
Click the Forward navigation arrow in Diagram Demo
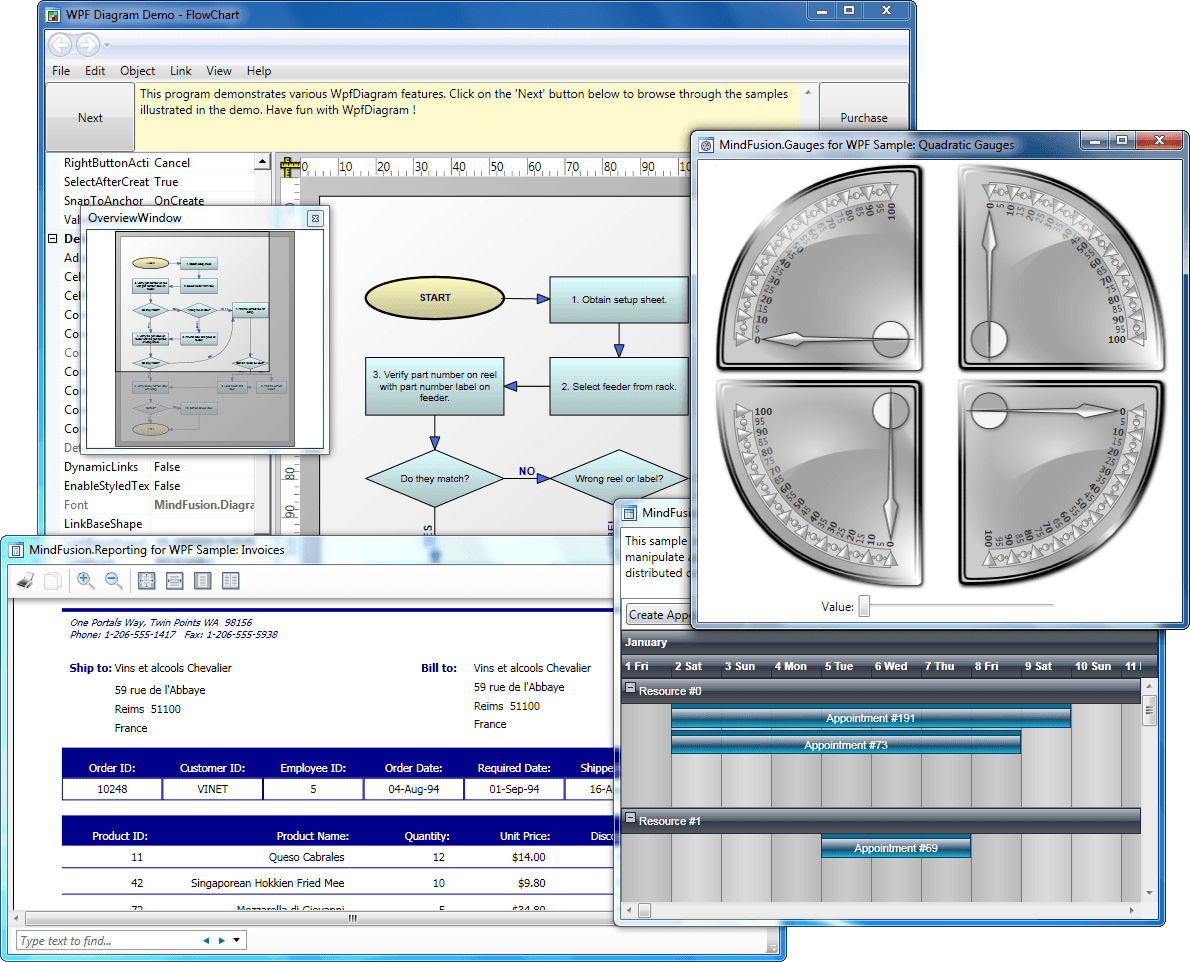tap(88, 45)
